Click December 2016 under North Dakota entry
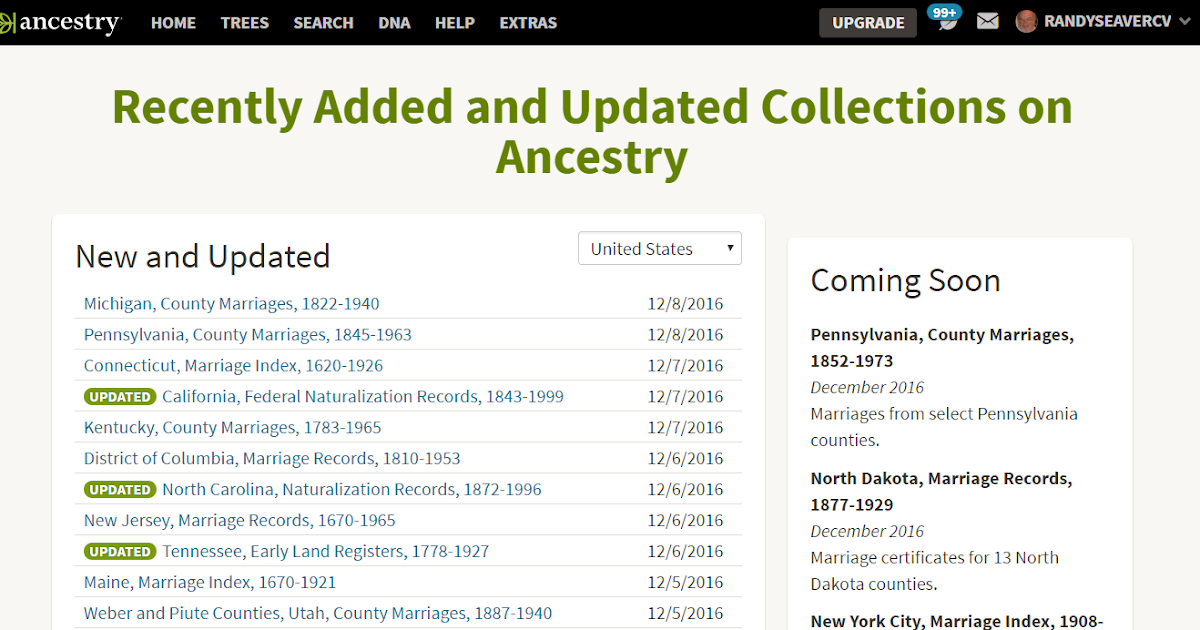1200x630 pixels. 867,532
